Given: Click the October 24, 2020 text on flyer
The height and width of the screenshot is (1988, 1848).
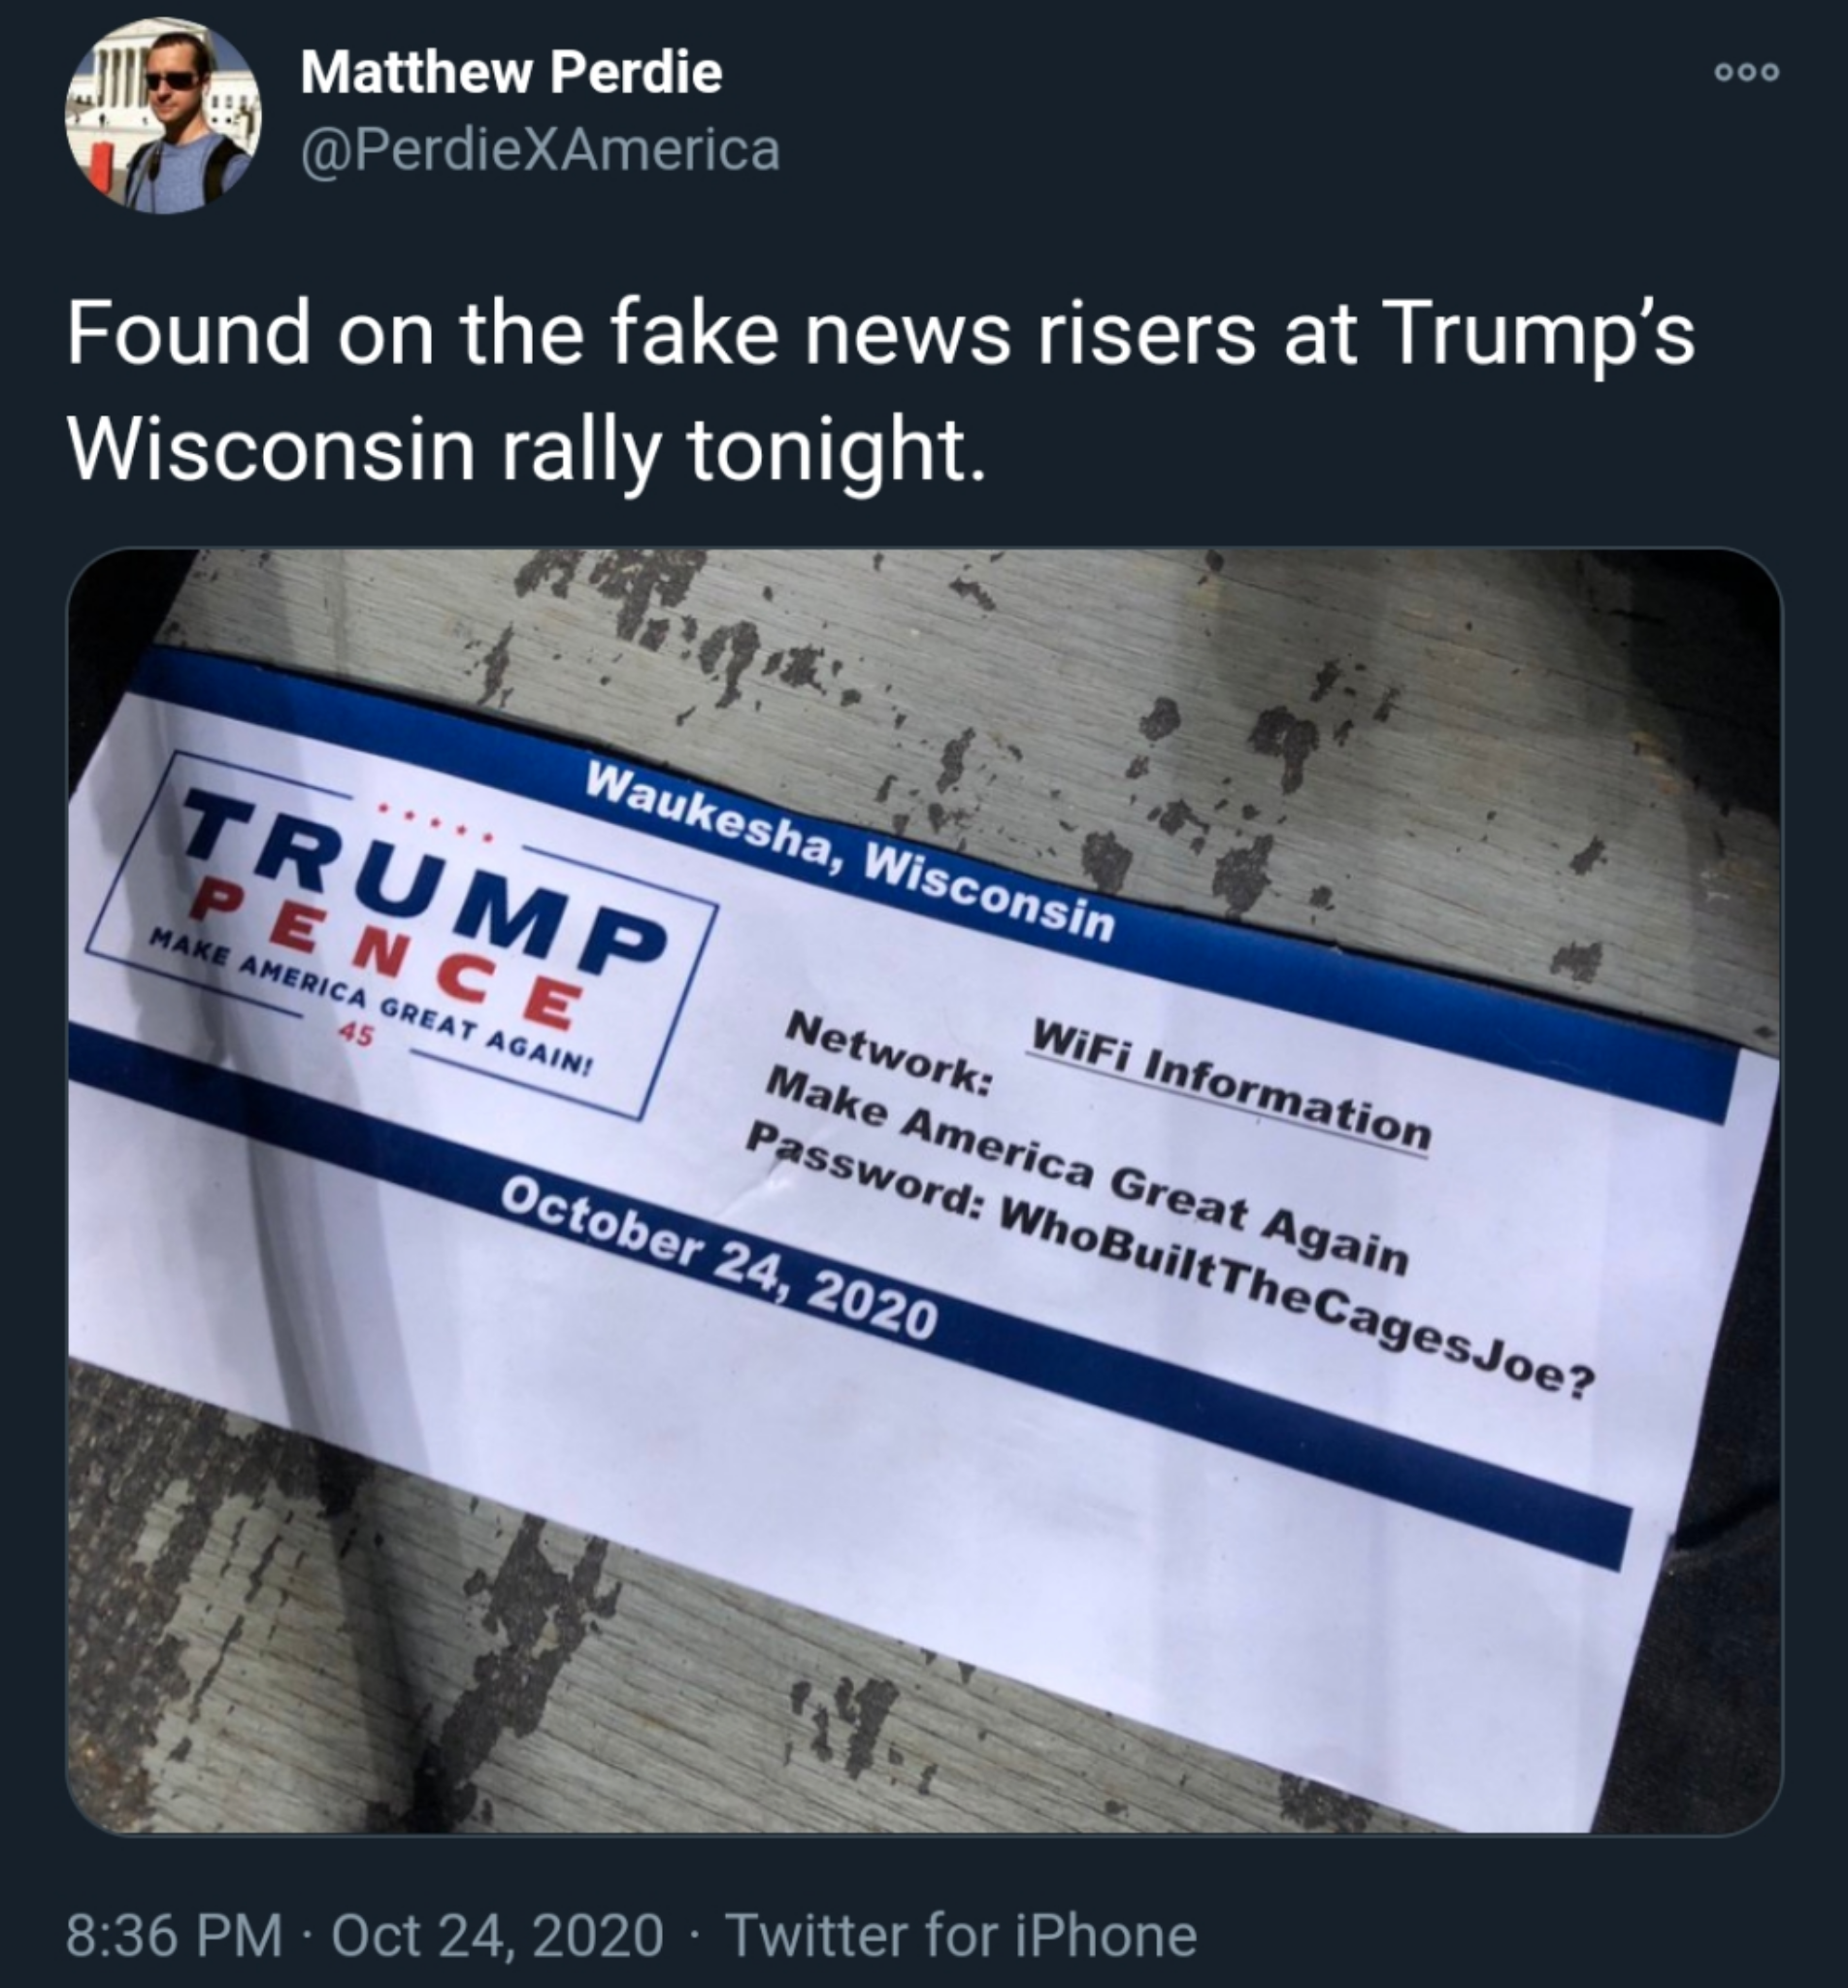Looking at the screenshot, I should [x=719, y=1259].
